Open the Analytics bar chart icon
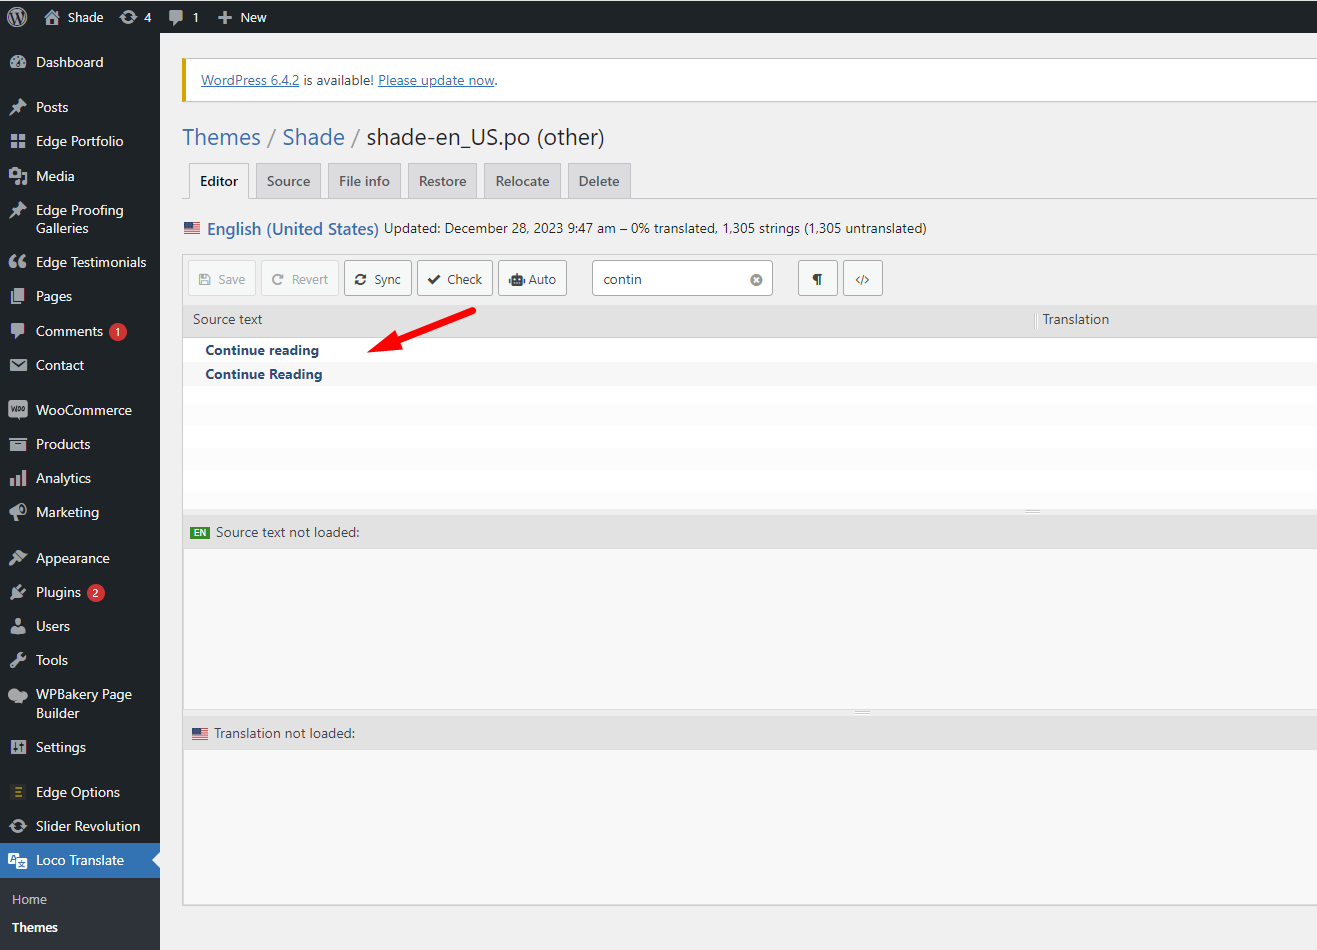Viewport: 1317px width, 950px height. pyautogui.click(x=18, y=478)
